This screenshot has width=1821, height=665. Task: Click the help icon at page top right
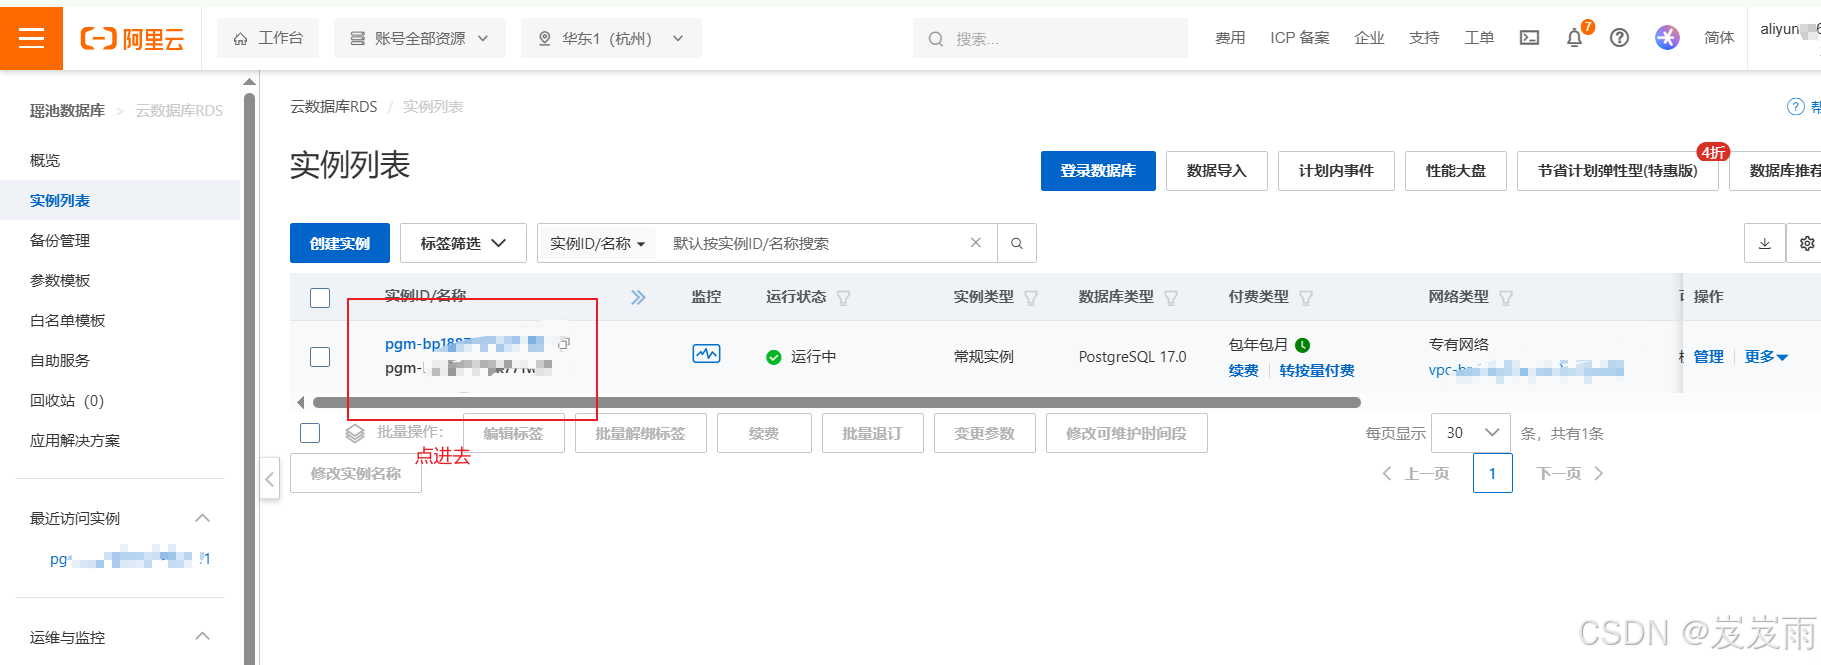(1796, 107)
